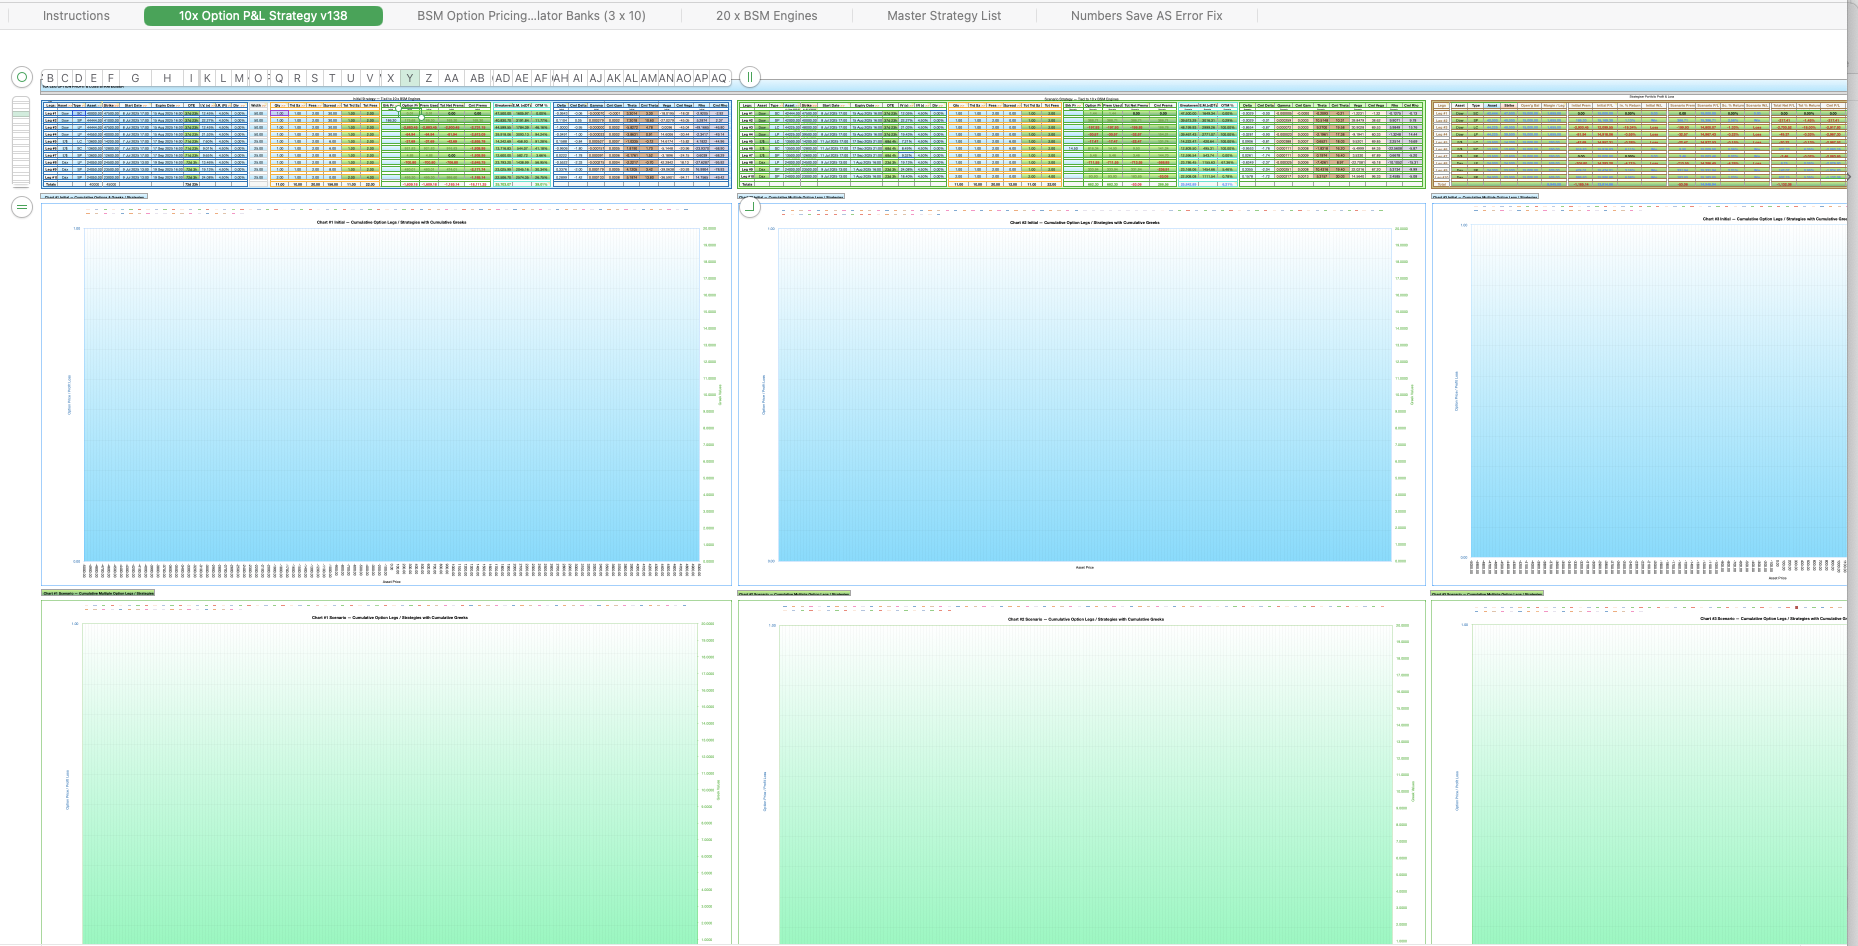Viewport: 1858px width, 946px height.
Task: Select the column G header
Action: [x=135, y=78]
